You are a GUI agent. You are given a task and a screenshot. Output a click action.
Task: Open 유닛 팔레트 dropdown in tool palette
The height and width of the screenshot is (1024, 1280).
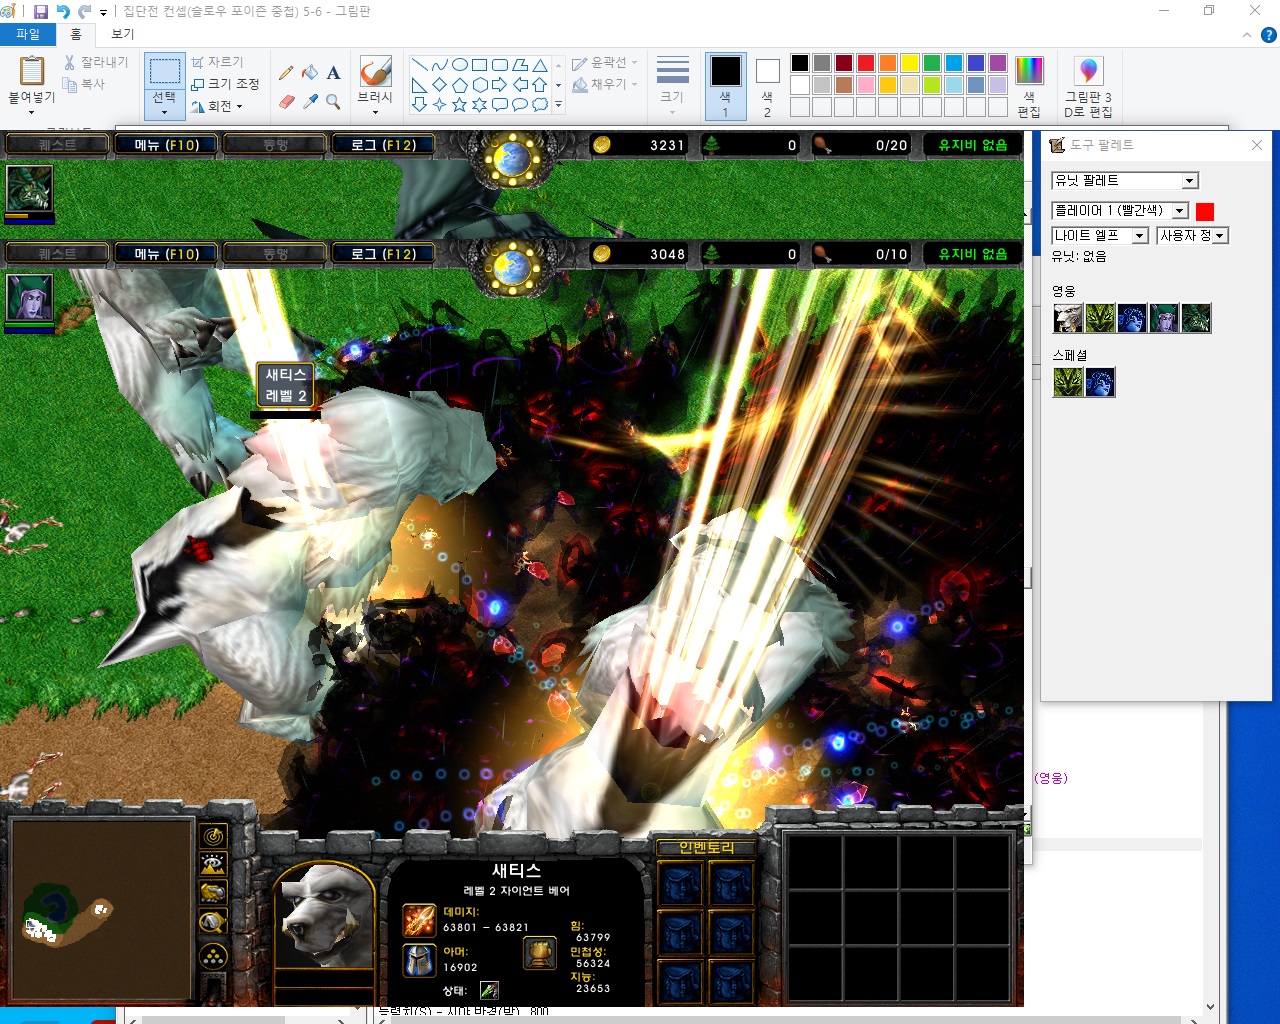[x=1190, y=181]
